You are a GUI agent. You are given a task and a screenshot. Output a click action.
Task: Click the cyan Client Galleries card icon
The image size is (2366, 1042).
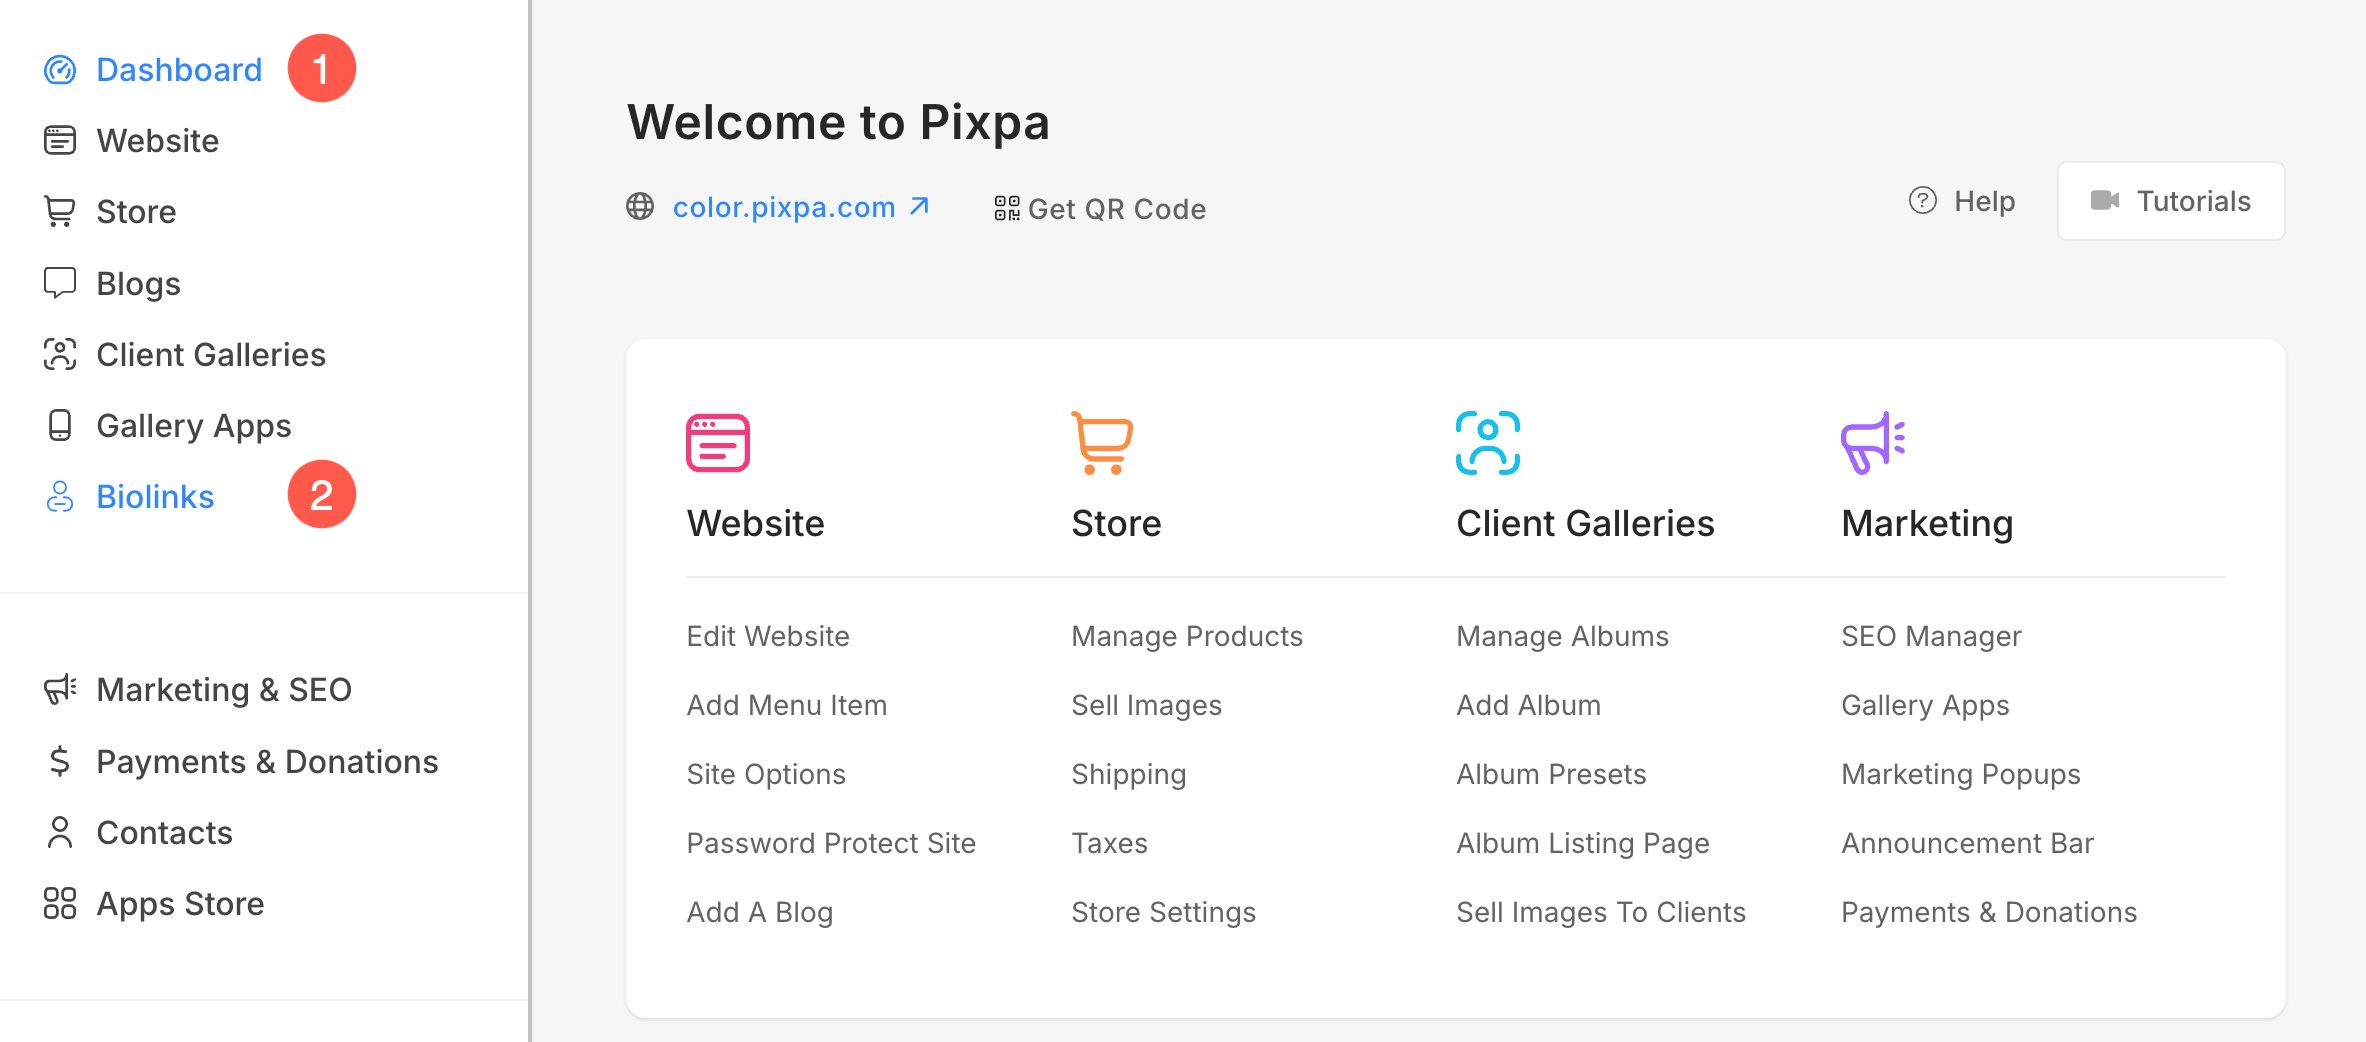pyautogui.click(x=1488, y=442)
